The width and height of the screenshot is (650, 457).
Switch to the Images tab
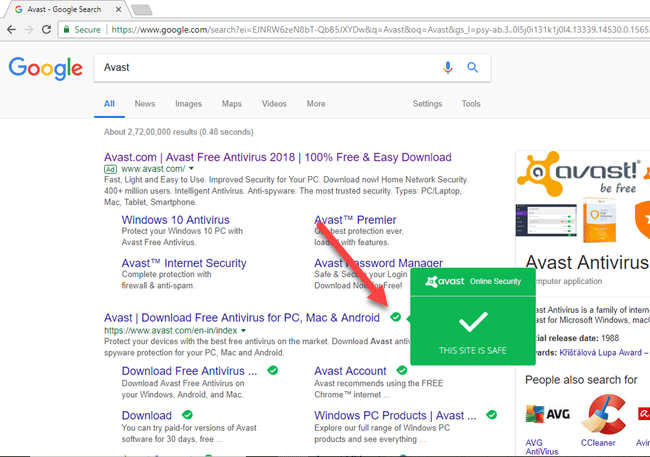pos(188,104)
